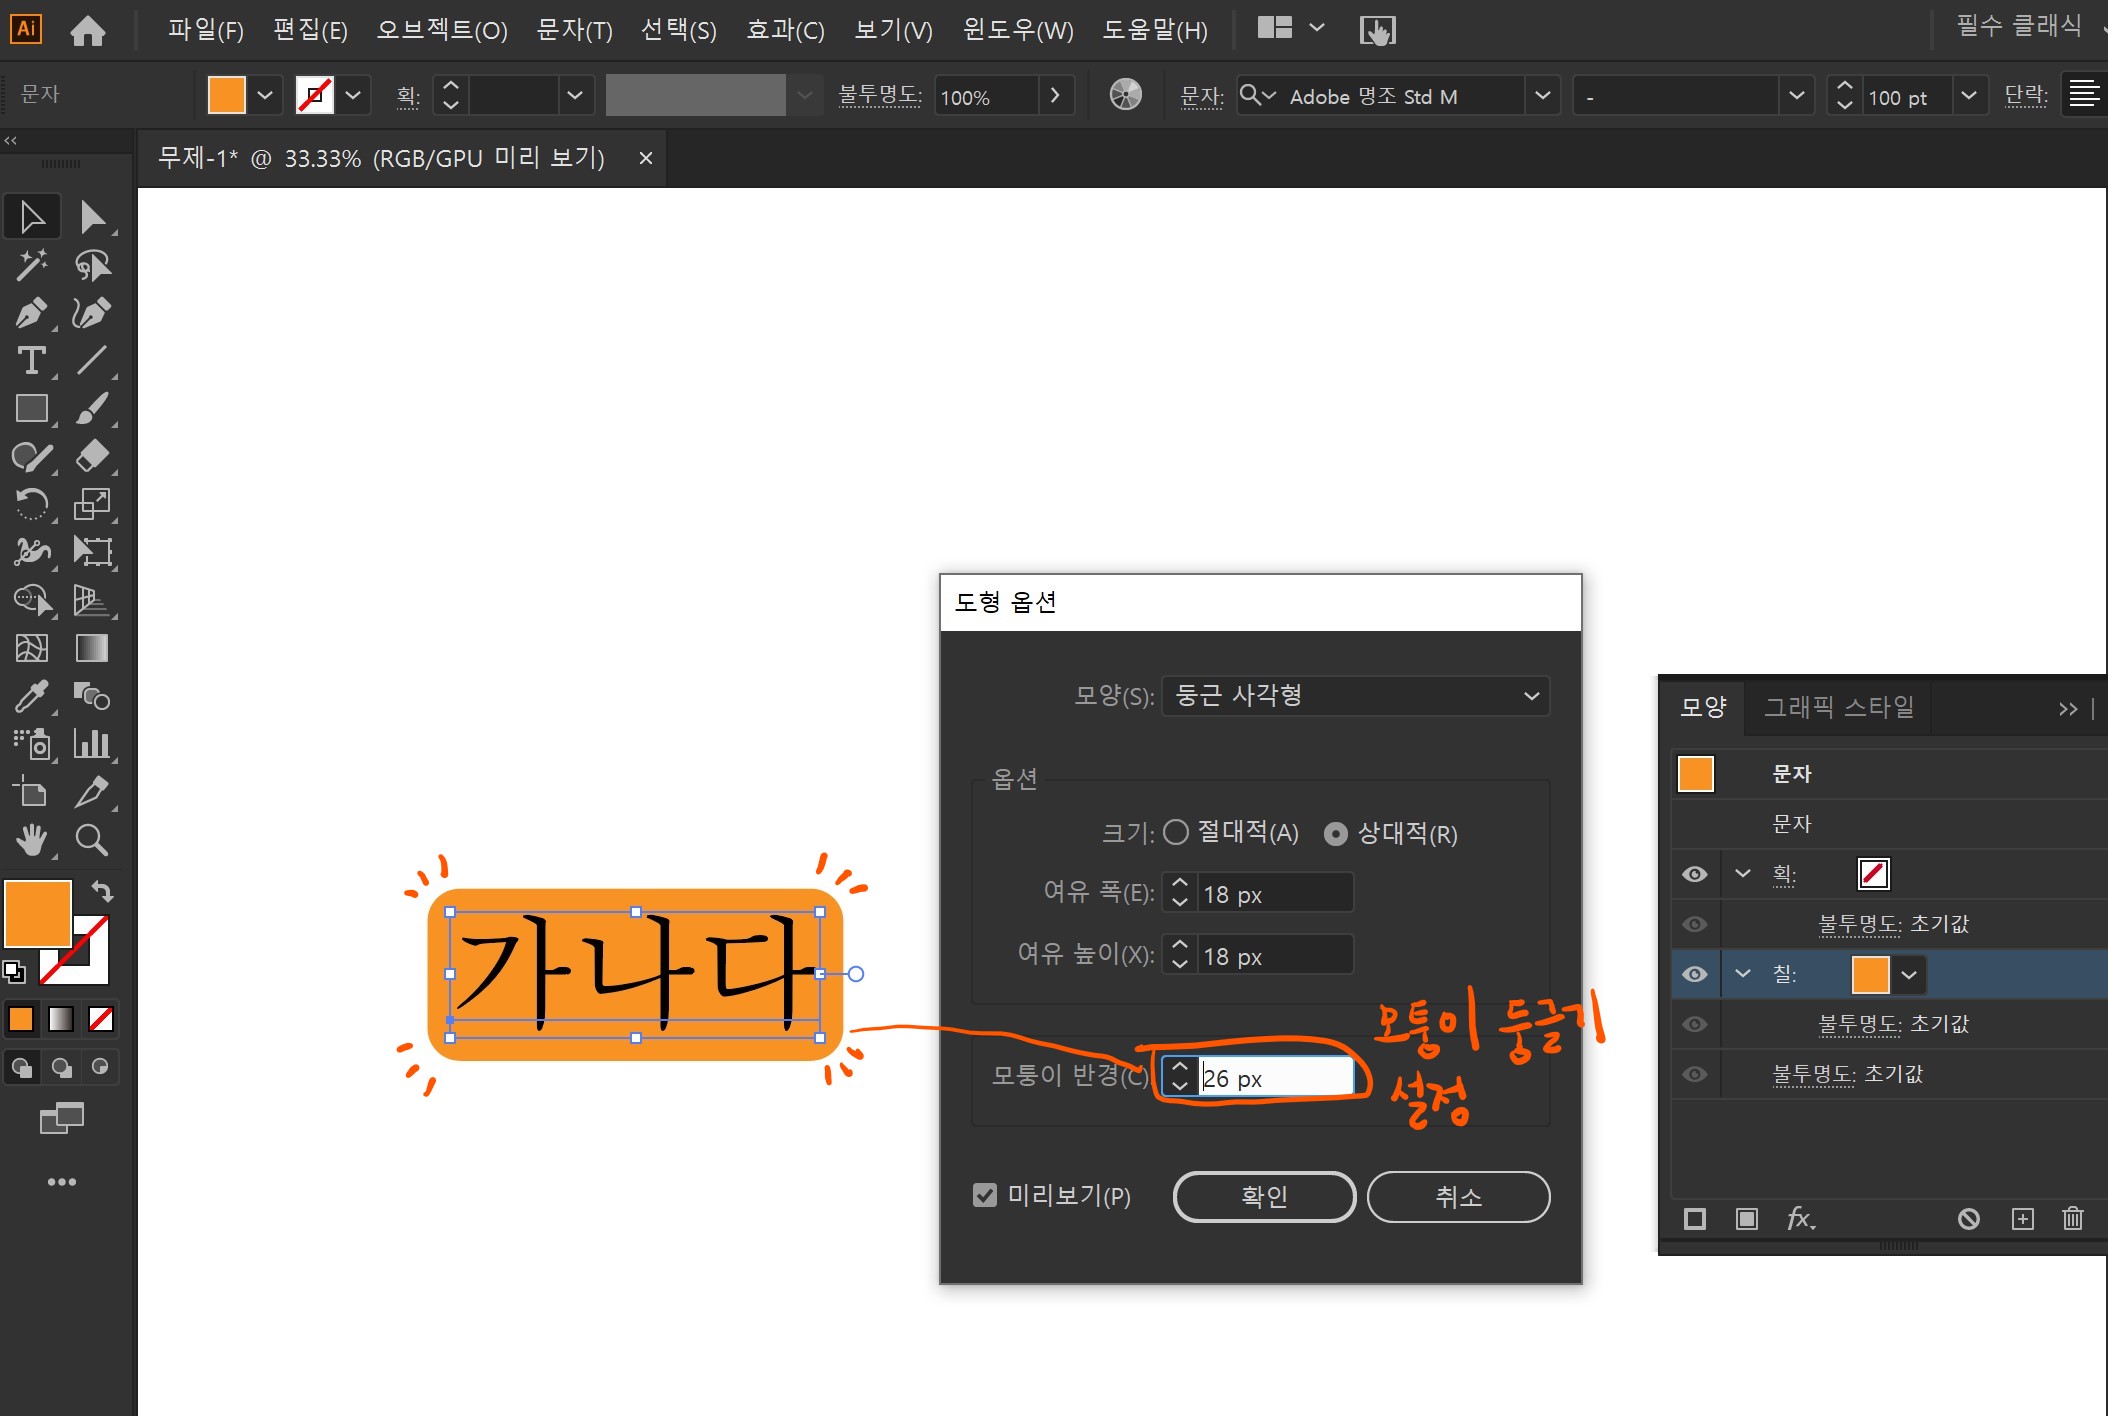Uncheck the 미리보기(P) preview checkbox
Image resolution: width=2108 pixels, height=1416 pixels.
[985, 1194]
